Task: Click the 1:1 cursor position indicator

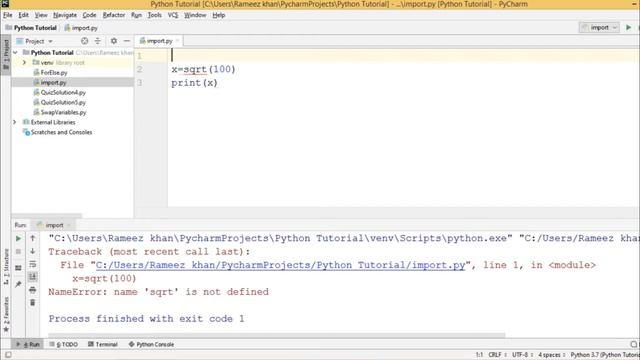Action: click(x=479, y=355)
